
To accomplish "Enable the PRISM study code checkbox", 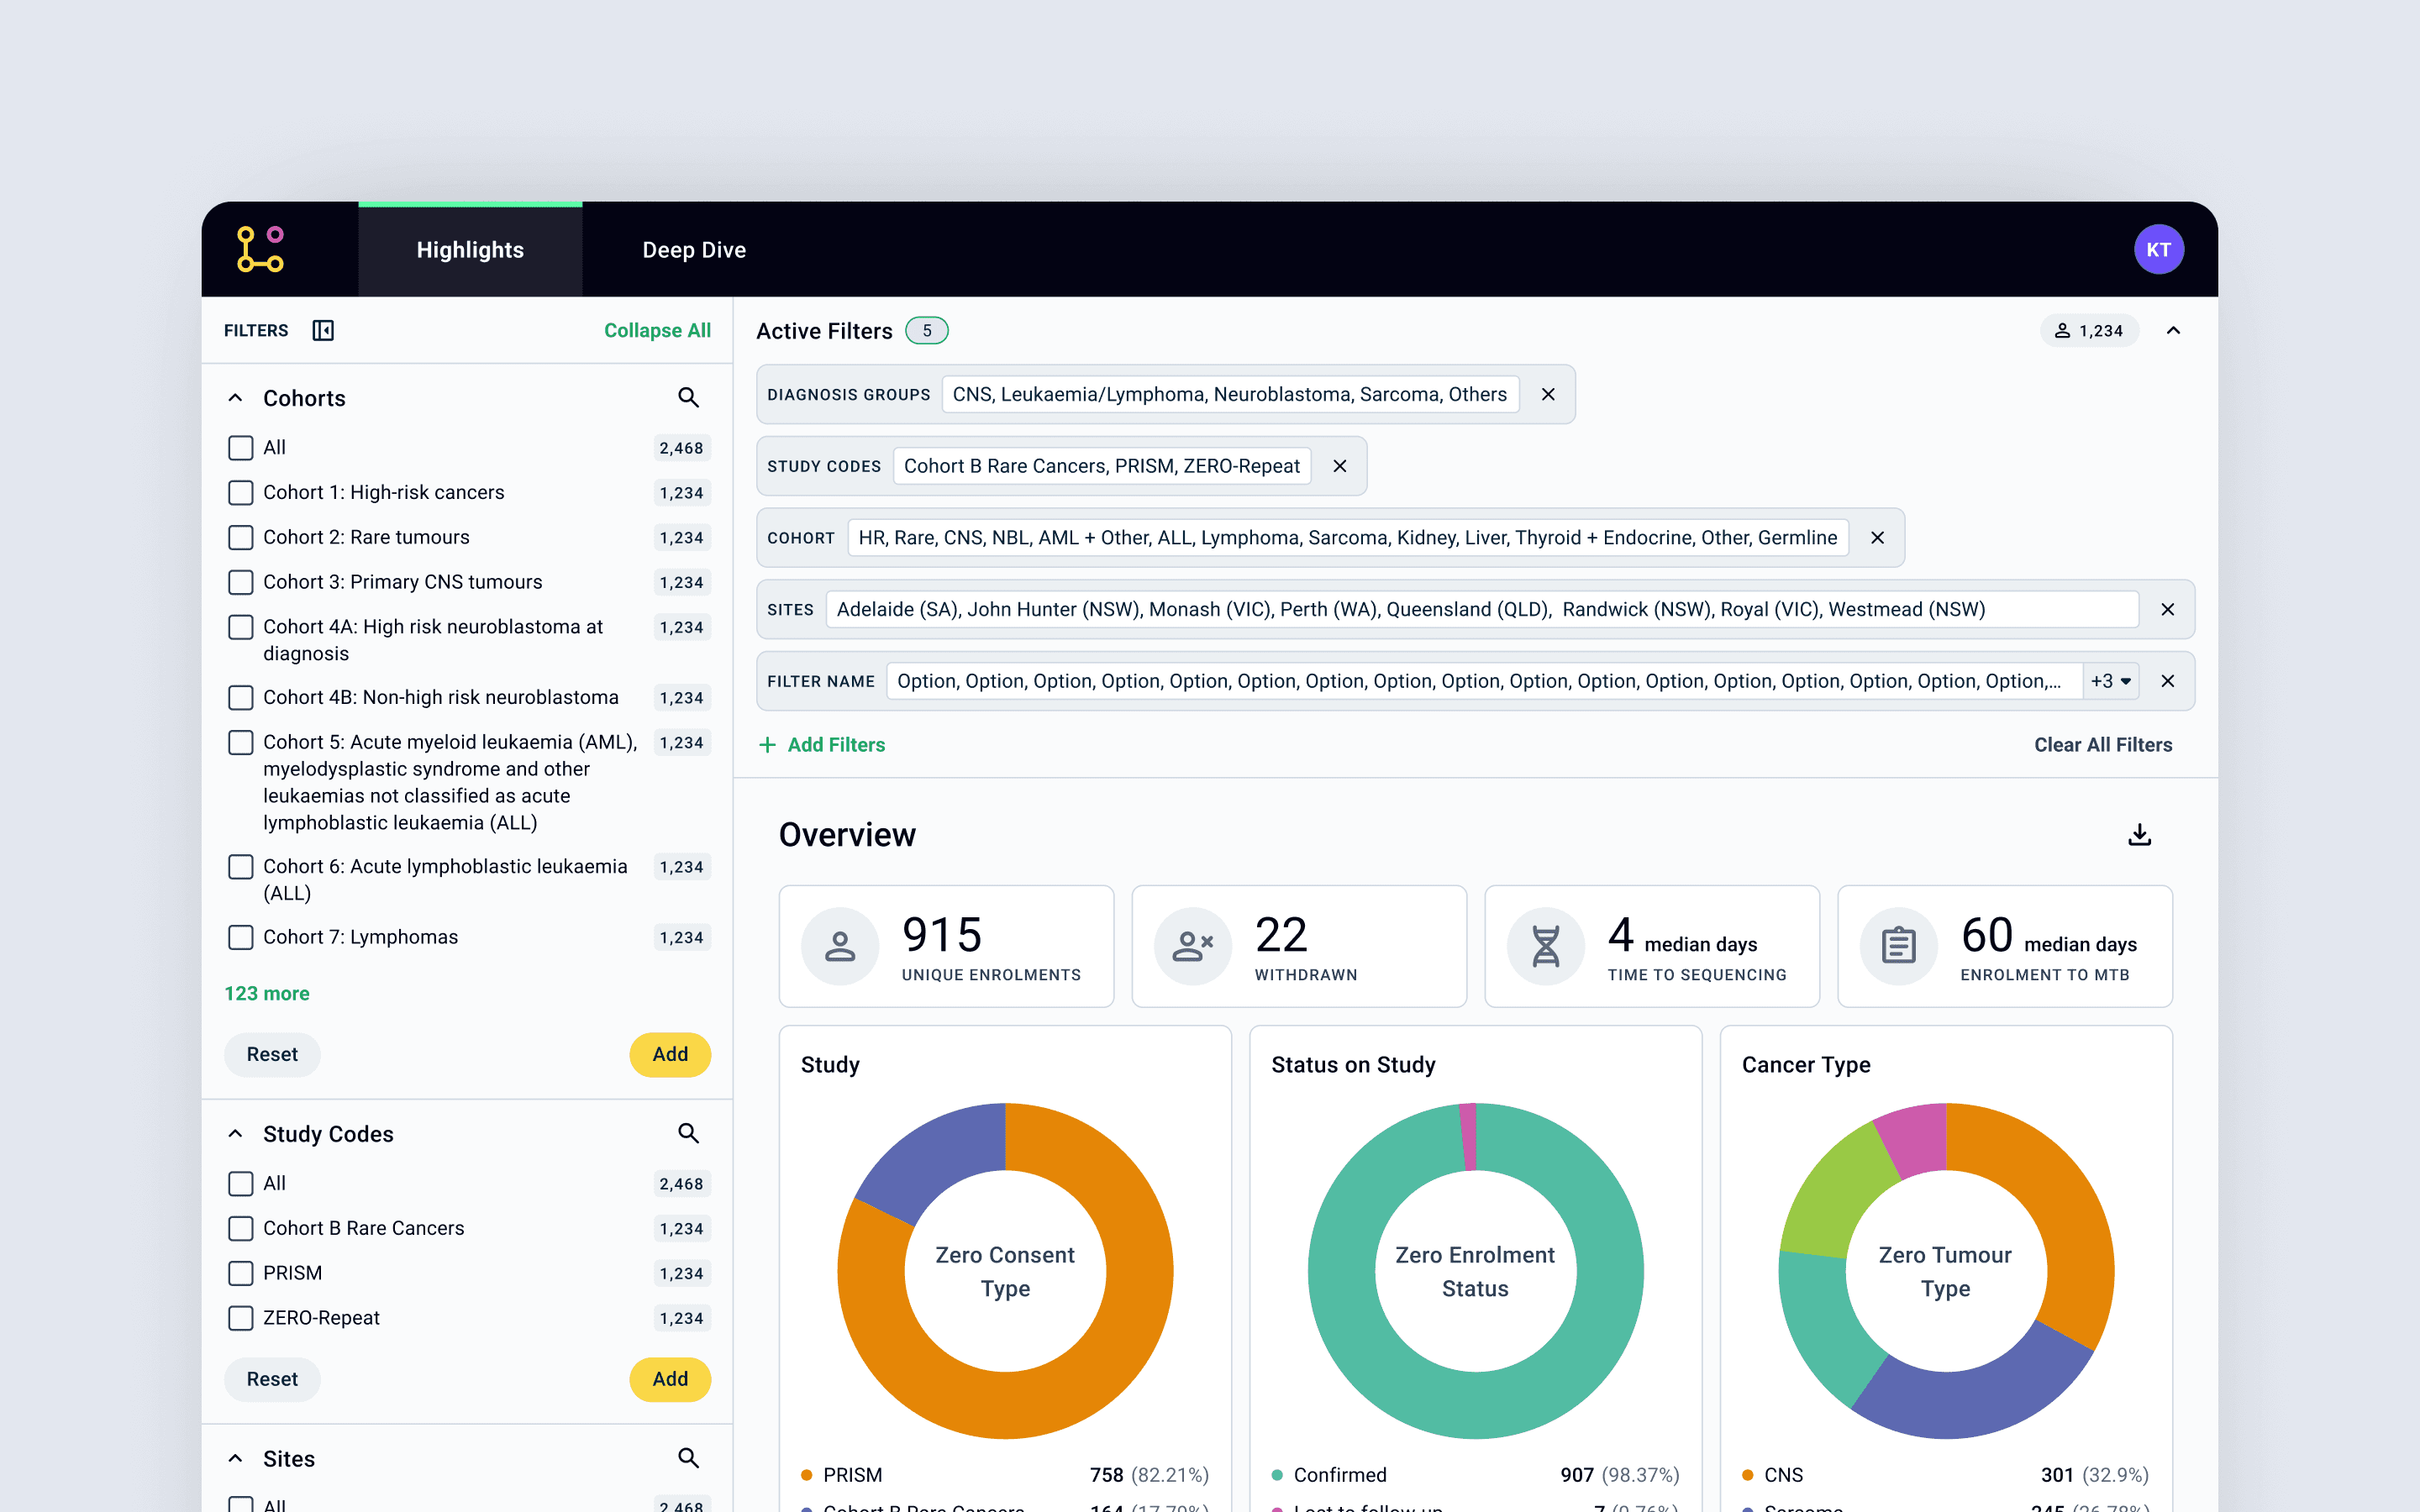I will 241,1273.
